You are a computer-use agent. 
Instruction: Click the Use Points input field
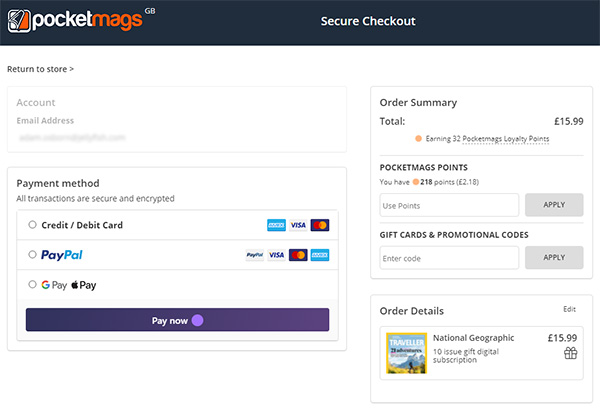coord(449,205)
